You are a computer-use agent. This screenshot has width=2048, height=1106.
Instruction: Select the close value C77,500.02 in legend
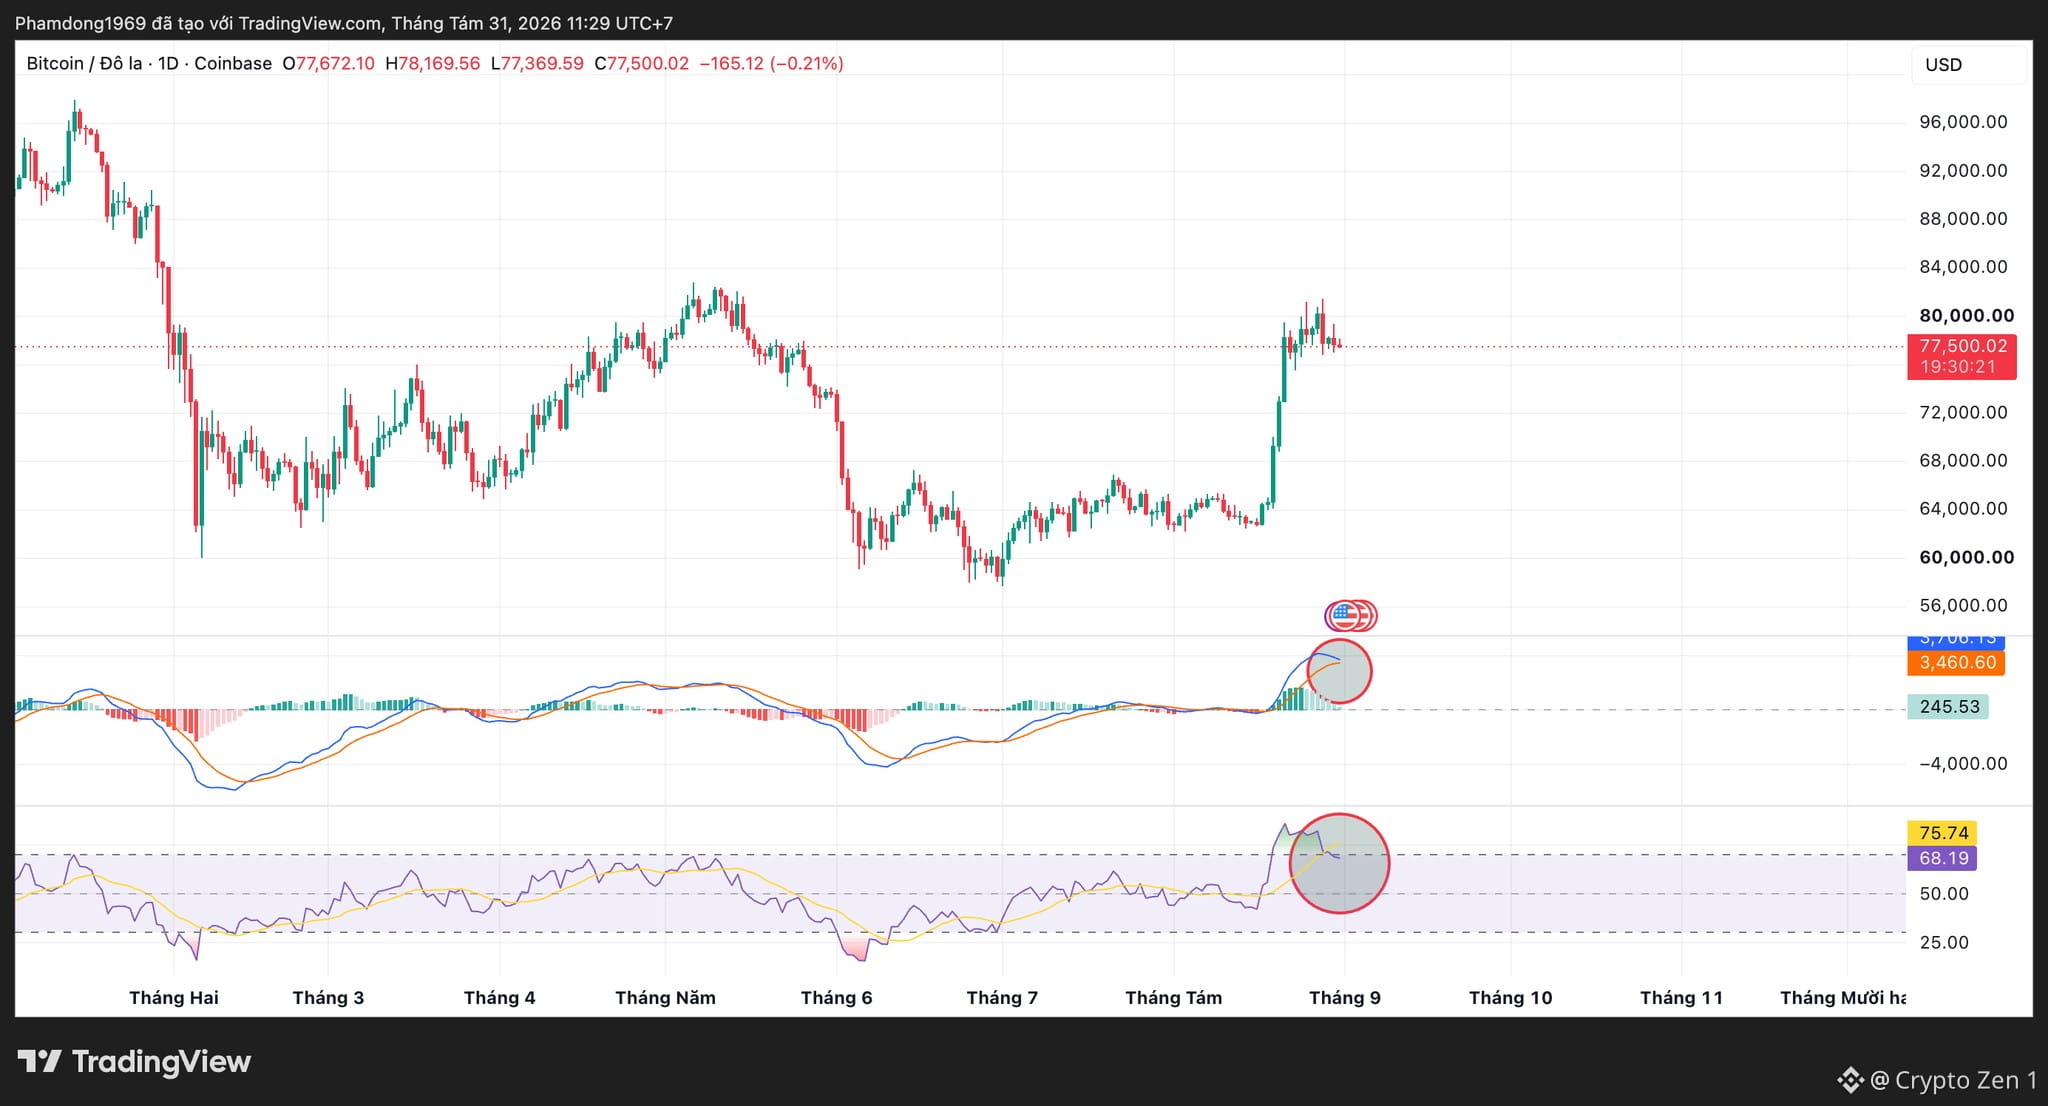tap(641, 63)
